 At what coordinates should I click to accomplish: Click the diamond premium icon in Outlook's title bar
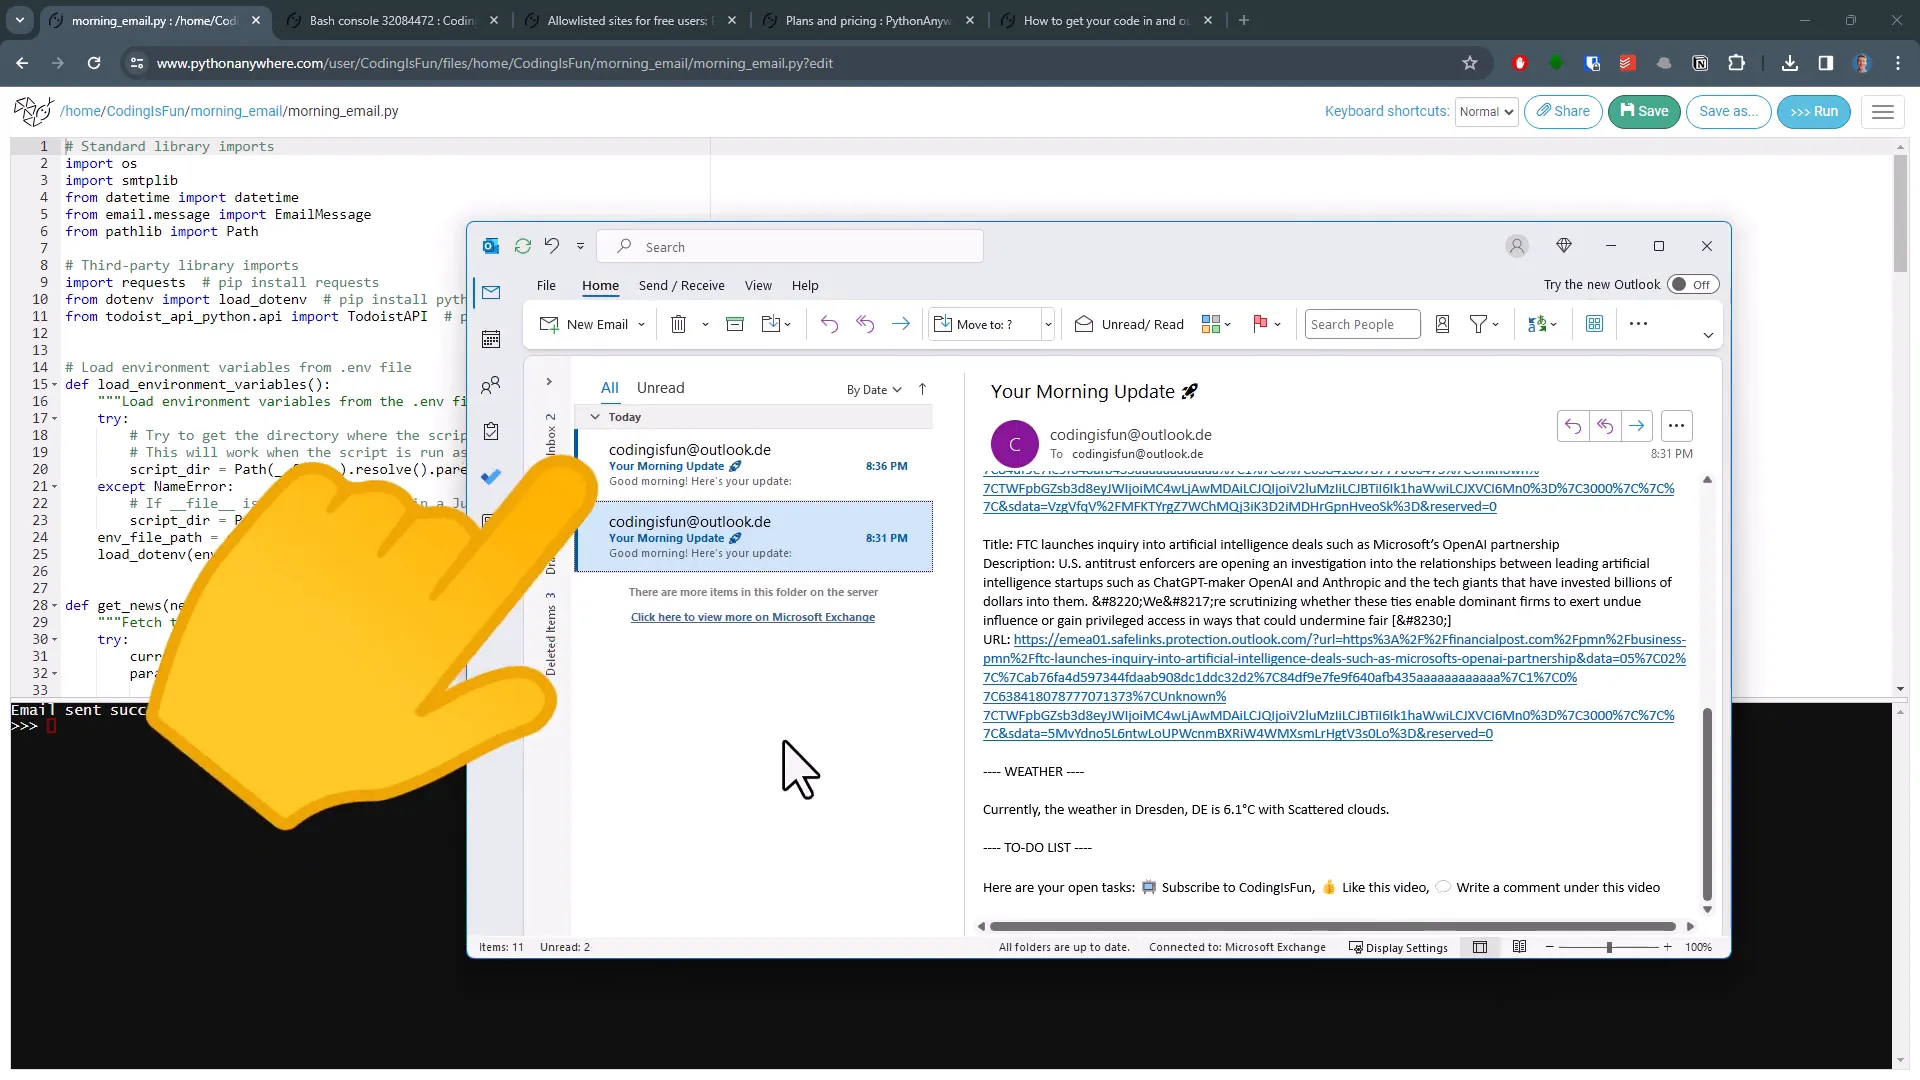[x=1564, y=246]
